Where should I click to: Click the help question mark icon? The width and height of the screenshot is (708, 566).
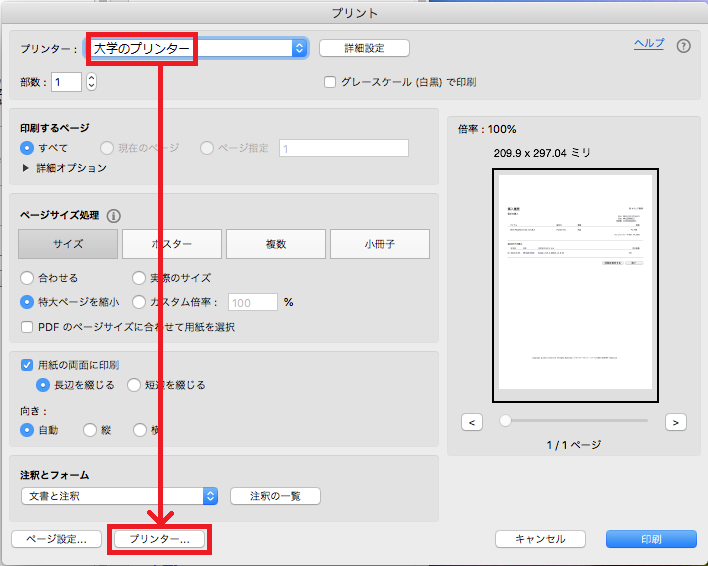[684, 46]
